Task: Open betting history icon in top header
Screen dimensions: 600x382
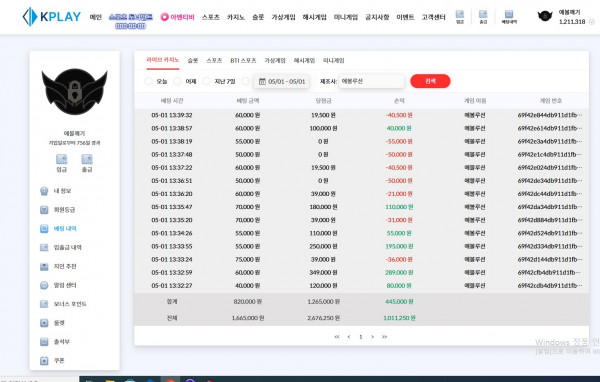Action: pos(509,17)
